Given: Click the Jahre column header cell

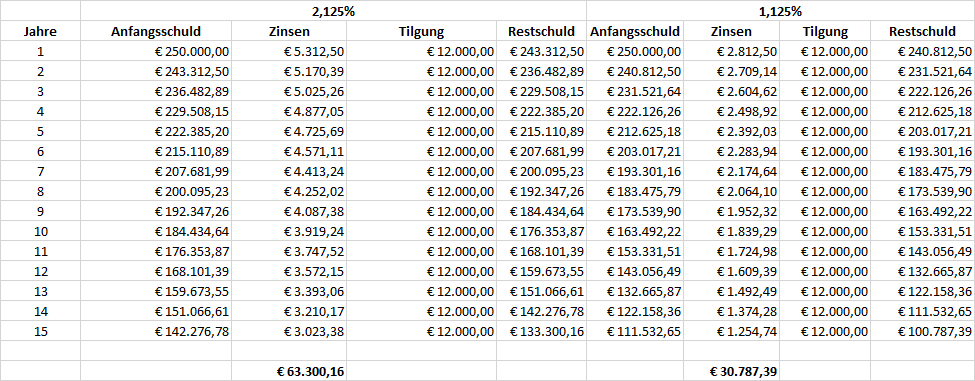Looking at the screenshot, I should [x=41, y=31].
